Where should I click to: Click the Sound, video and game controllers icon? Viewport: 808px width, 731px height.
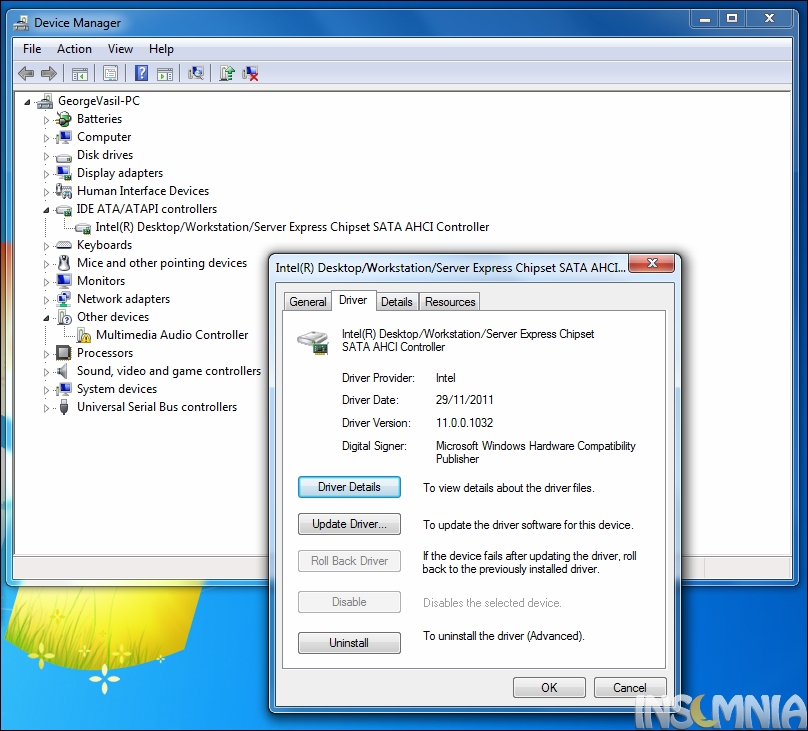tap(62, 371)
